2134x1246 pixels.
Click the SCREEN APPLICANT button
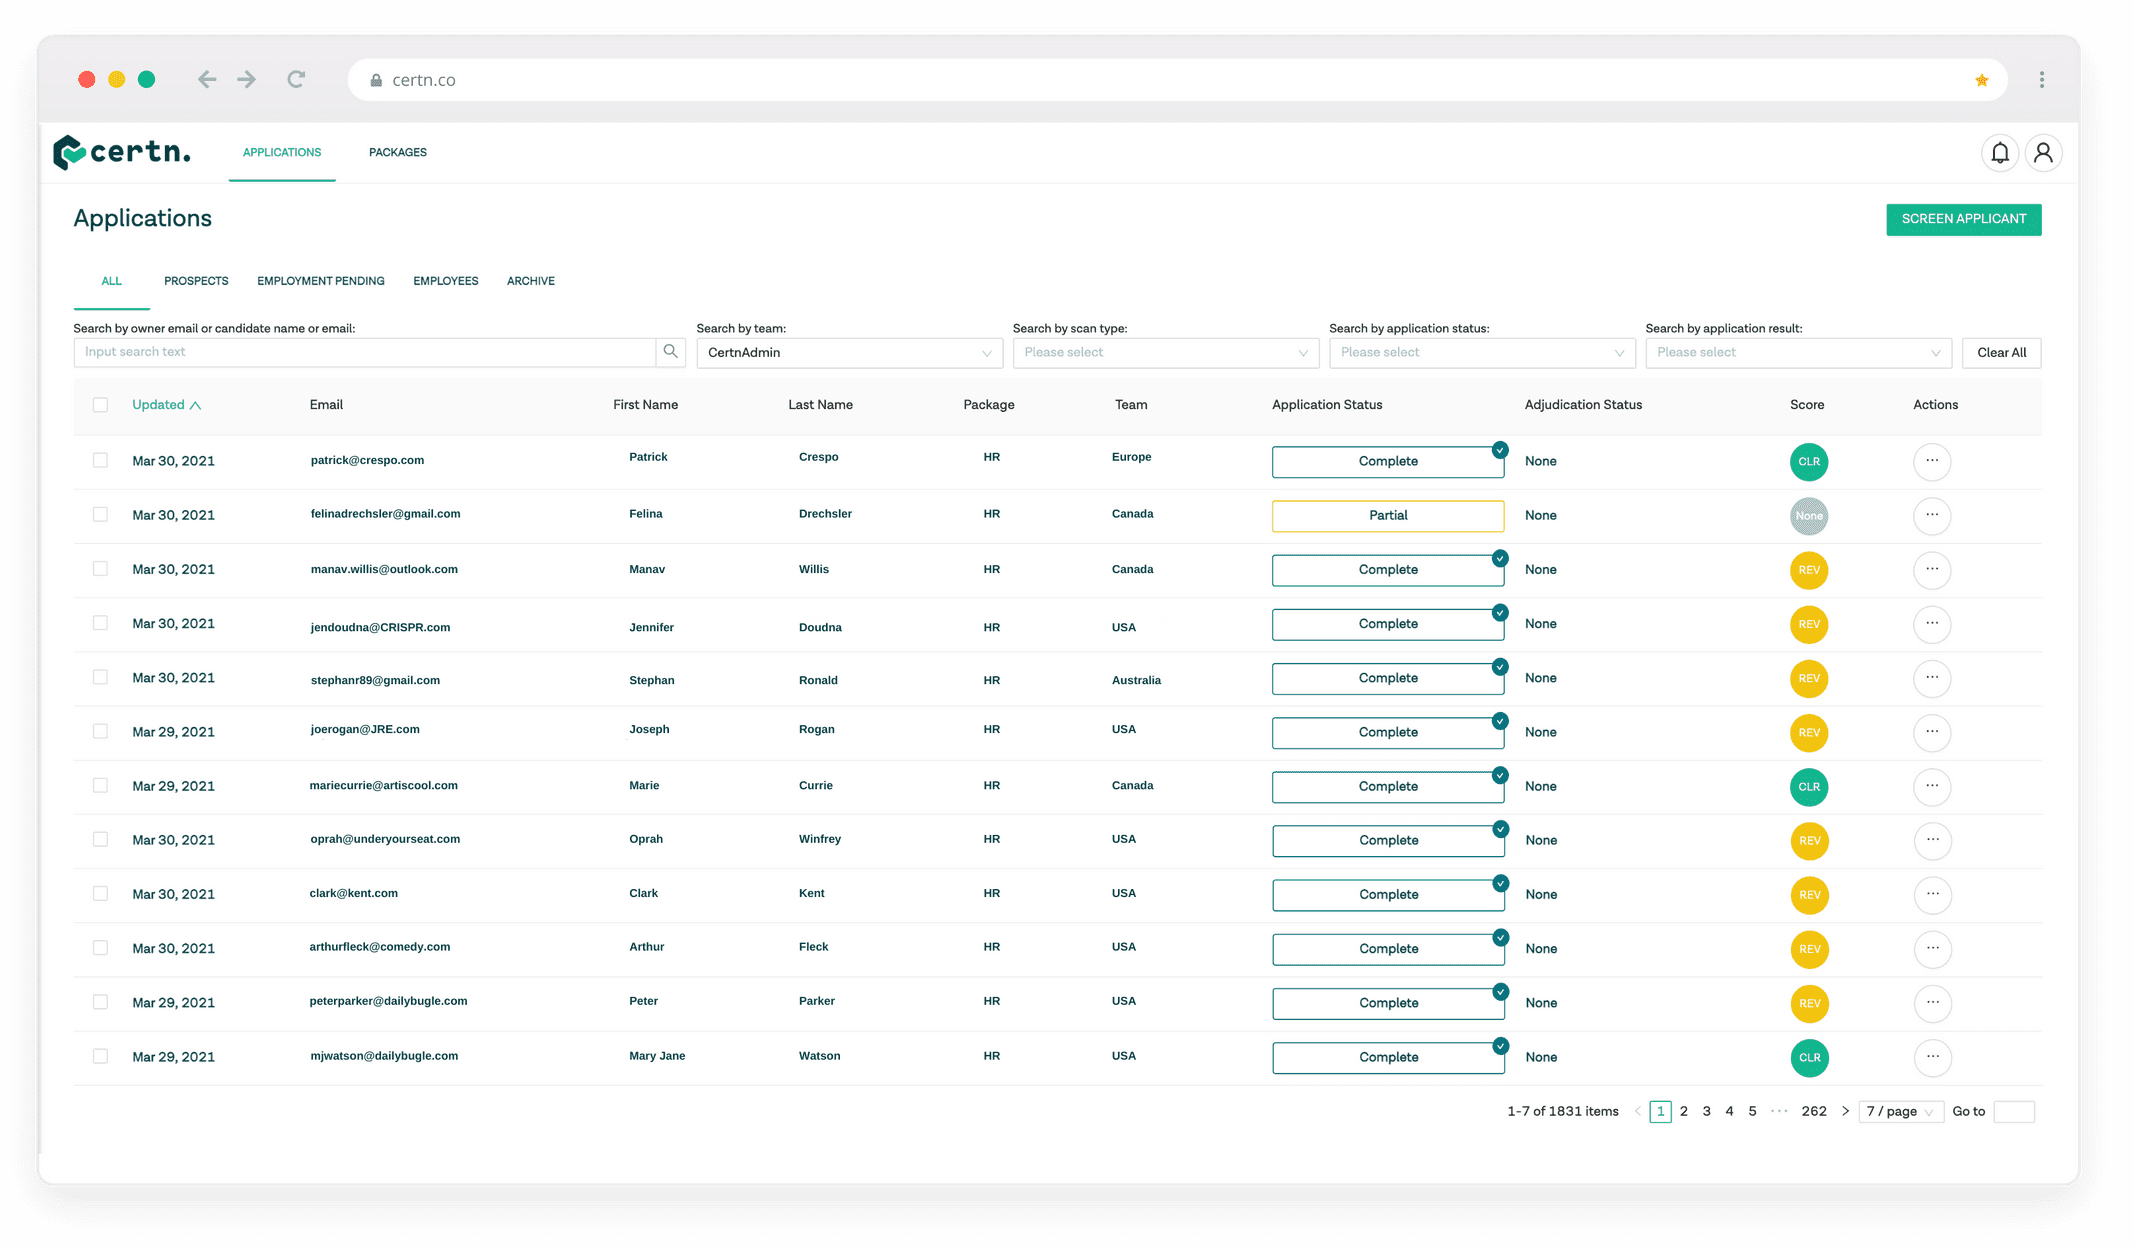click(1963, 219)
